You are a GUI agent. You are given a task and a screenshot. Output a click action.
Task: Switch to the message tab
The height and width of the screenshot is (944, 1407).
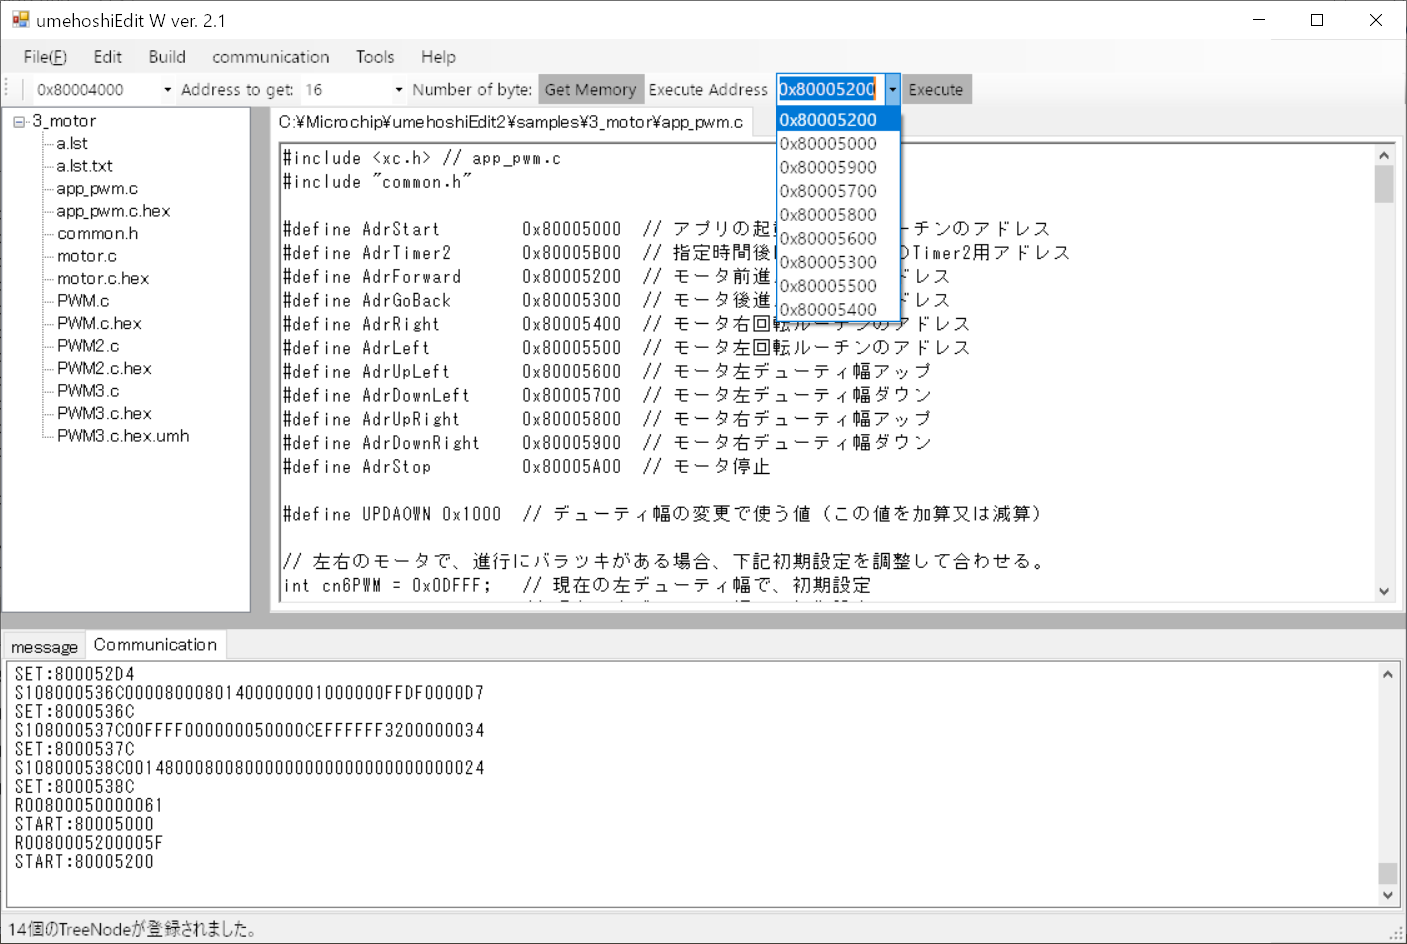click(x=44, y=647)
